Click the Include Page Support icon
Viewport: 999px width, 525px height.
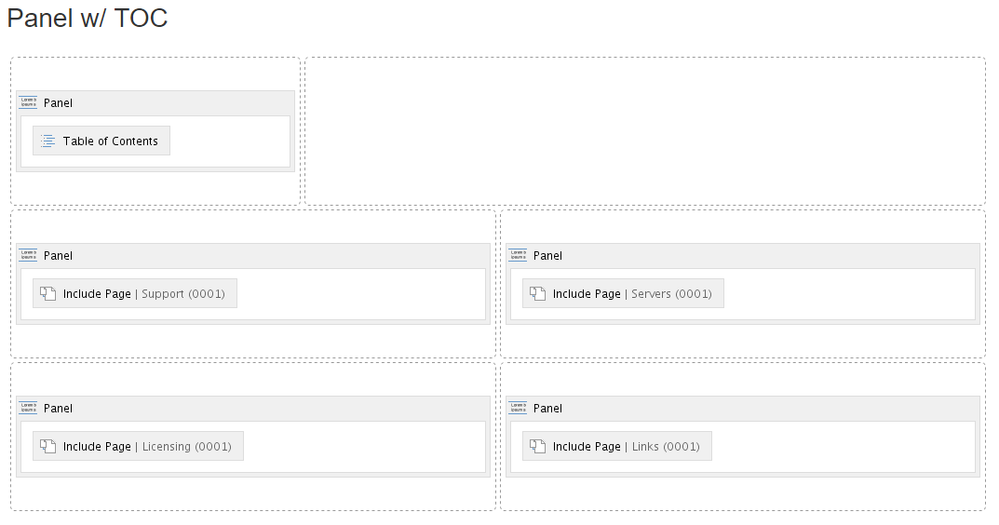[48, 294]
